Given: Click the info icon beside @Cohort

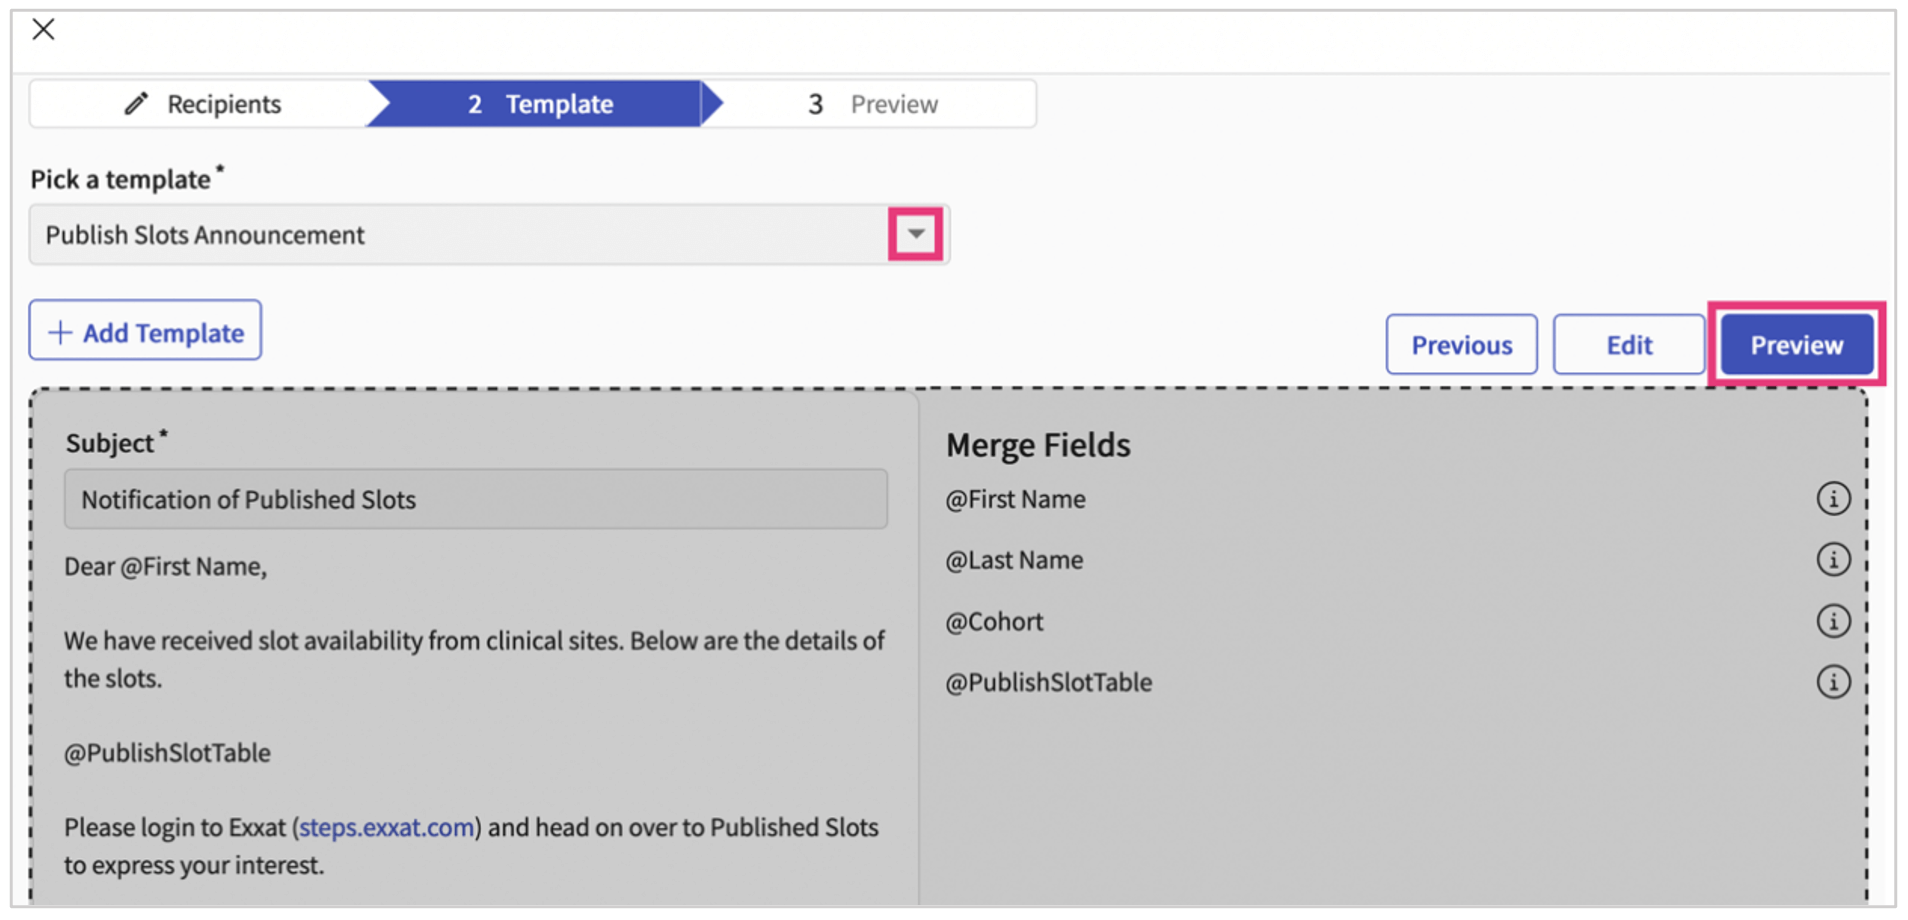Looking at the screenshot, I should coord(1833,621).
